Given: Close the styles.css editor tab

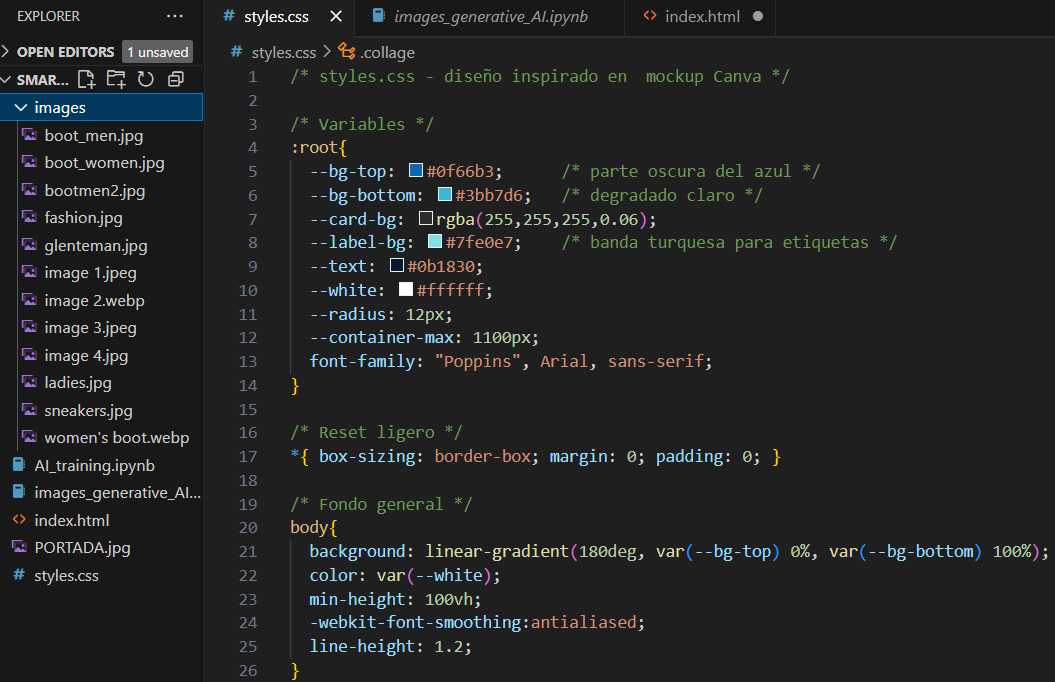Looking at the screenshot, I should point(336,16).
